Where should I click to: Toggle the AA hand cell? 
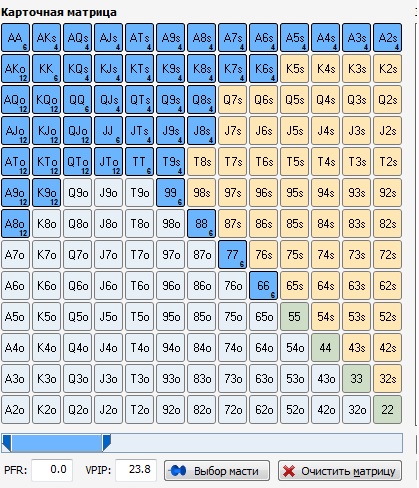[15, 38]
